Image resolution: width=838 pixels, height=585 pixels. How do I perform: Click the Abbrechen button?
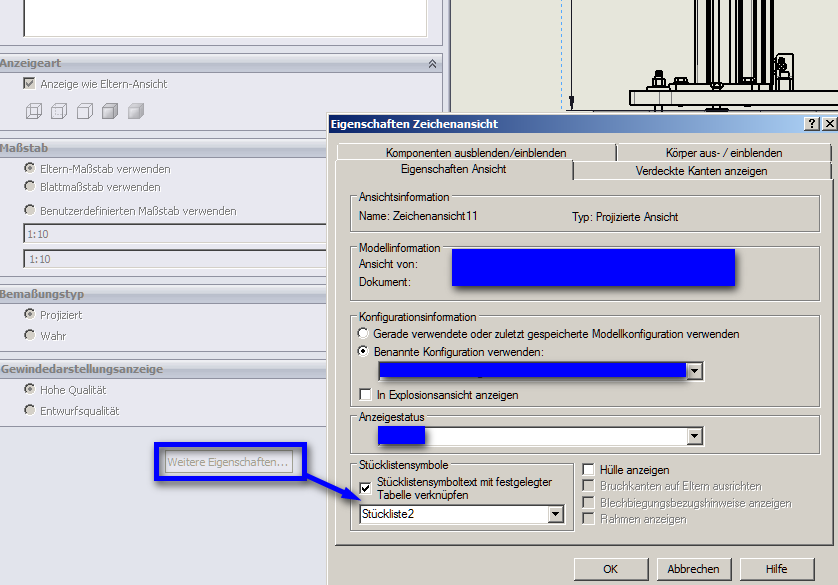693,569
